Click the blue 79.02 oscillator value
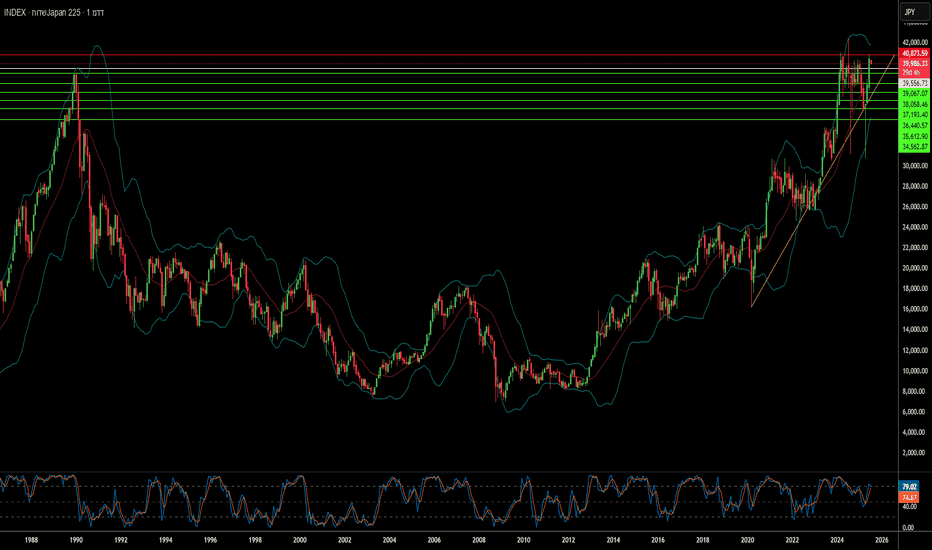This screenshot has width=932, height=550. [909, 486]
